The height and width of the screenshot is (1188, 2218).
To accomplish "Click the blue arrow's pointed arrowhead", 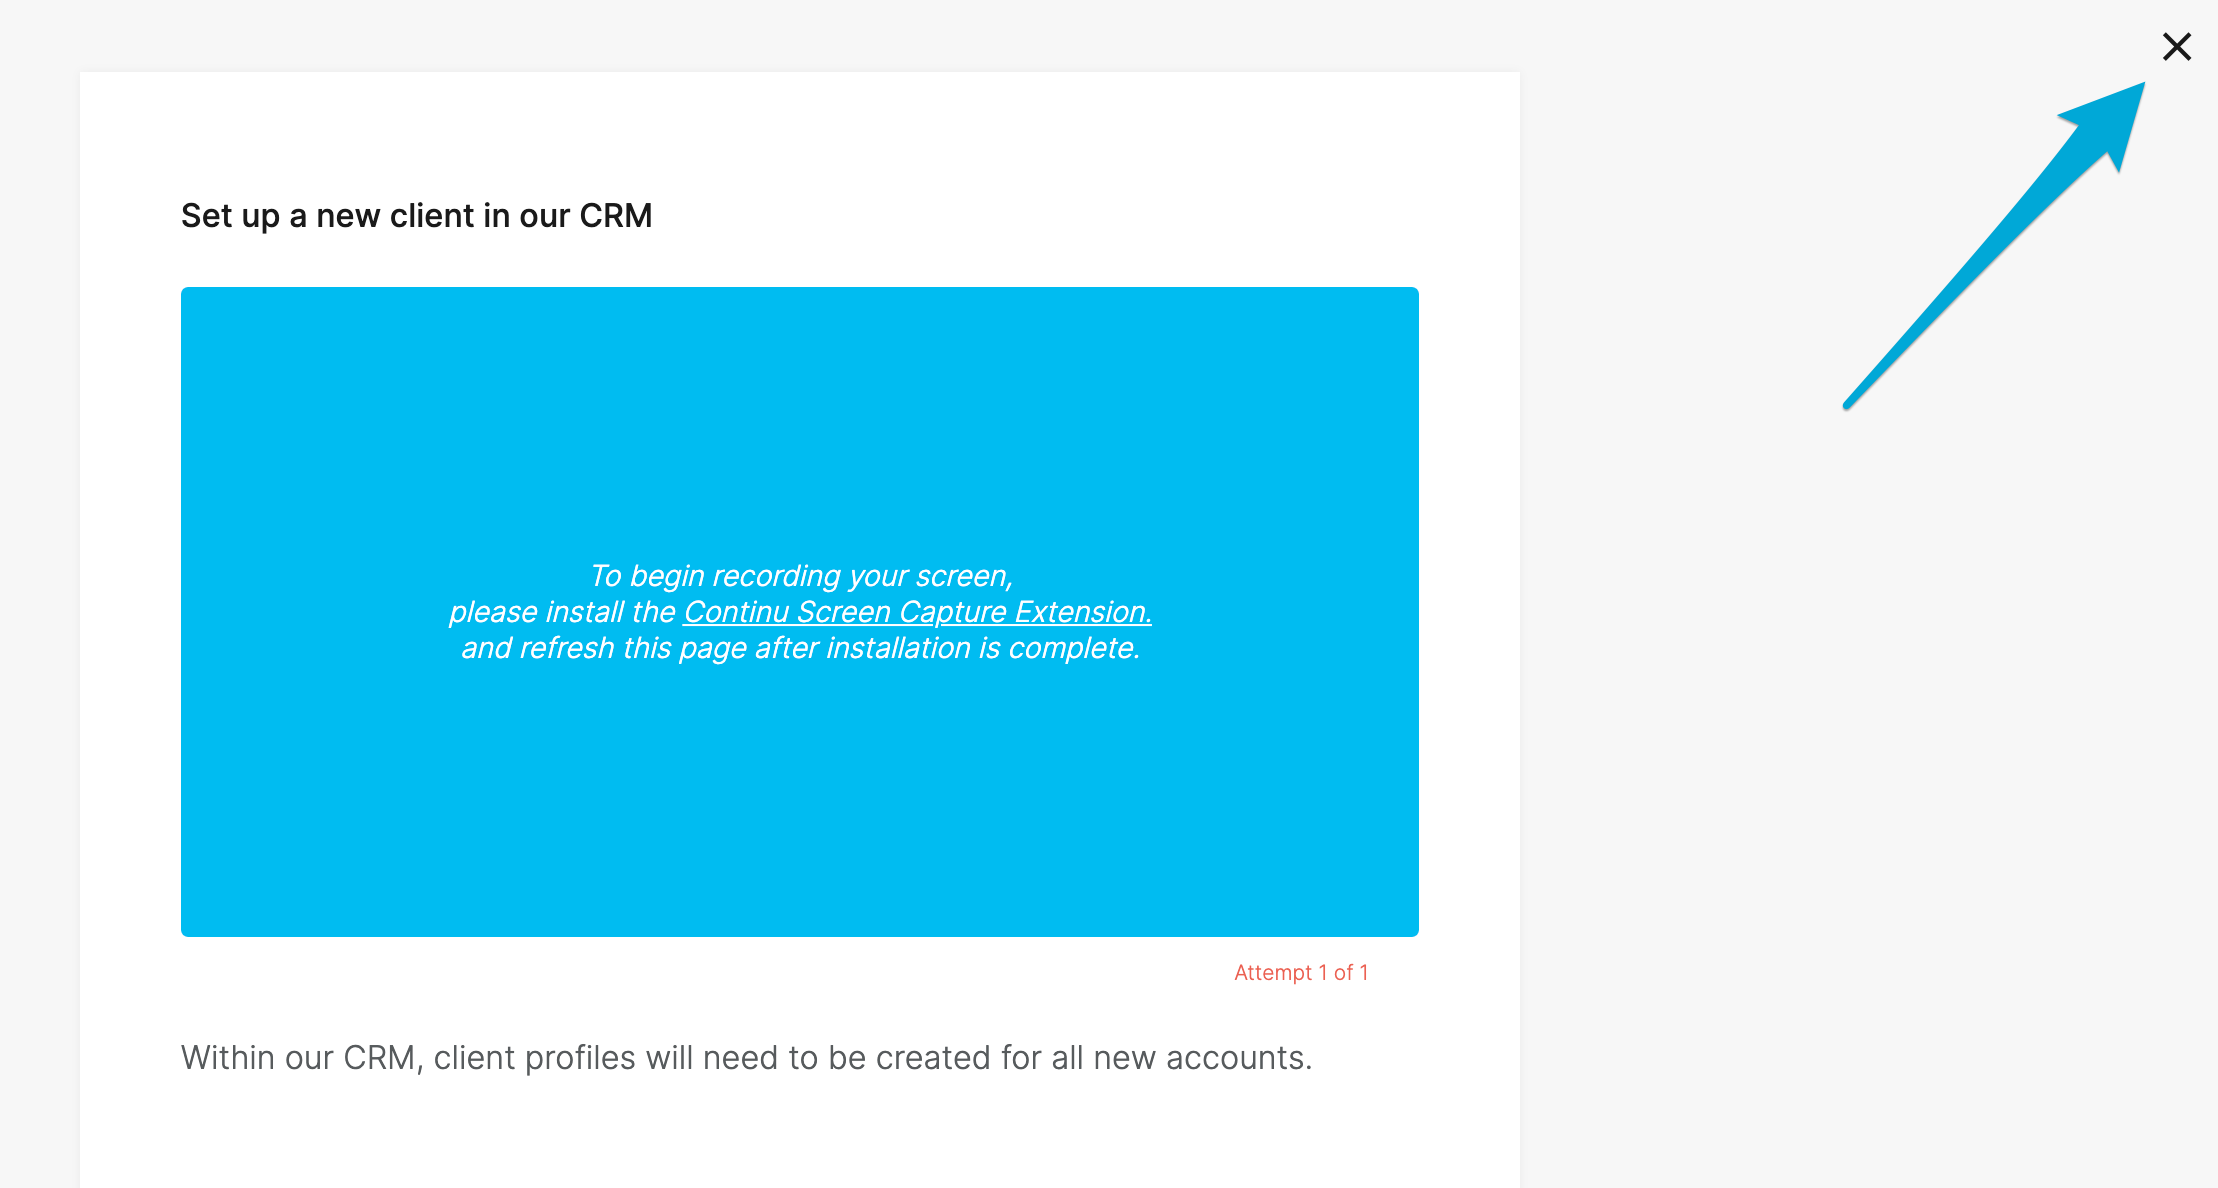I will pos(2110,120).
